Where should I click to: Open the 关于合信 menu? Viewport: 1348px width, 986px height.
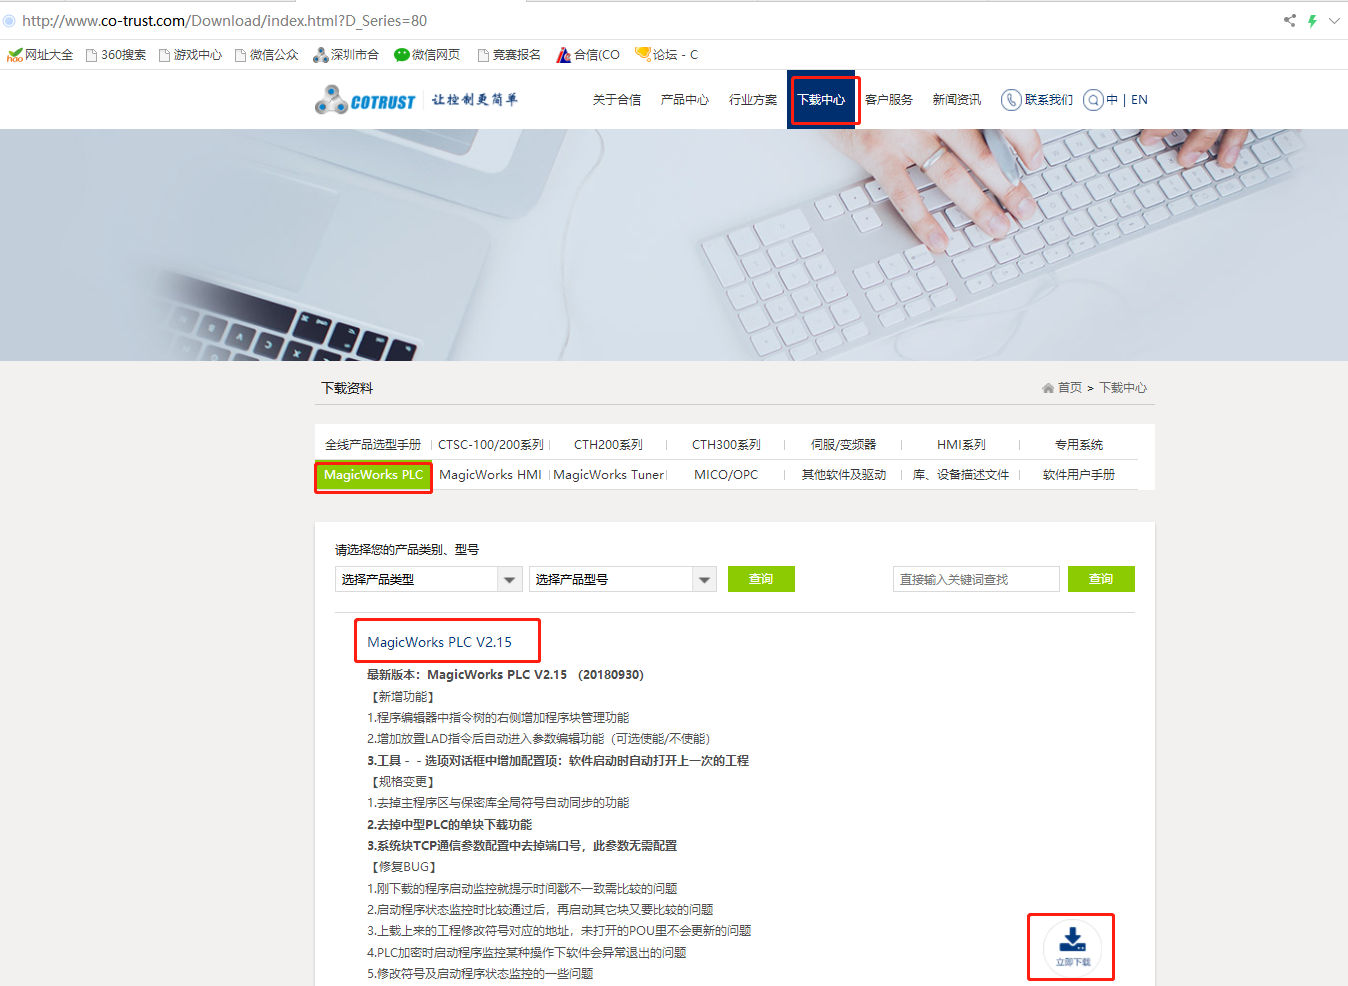[617, 100]
